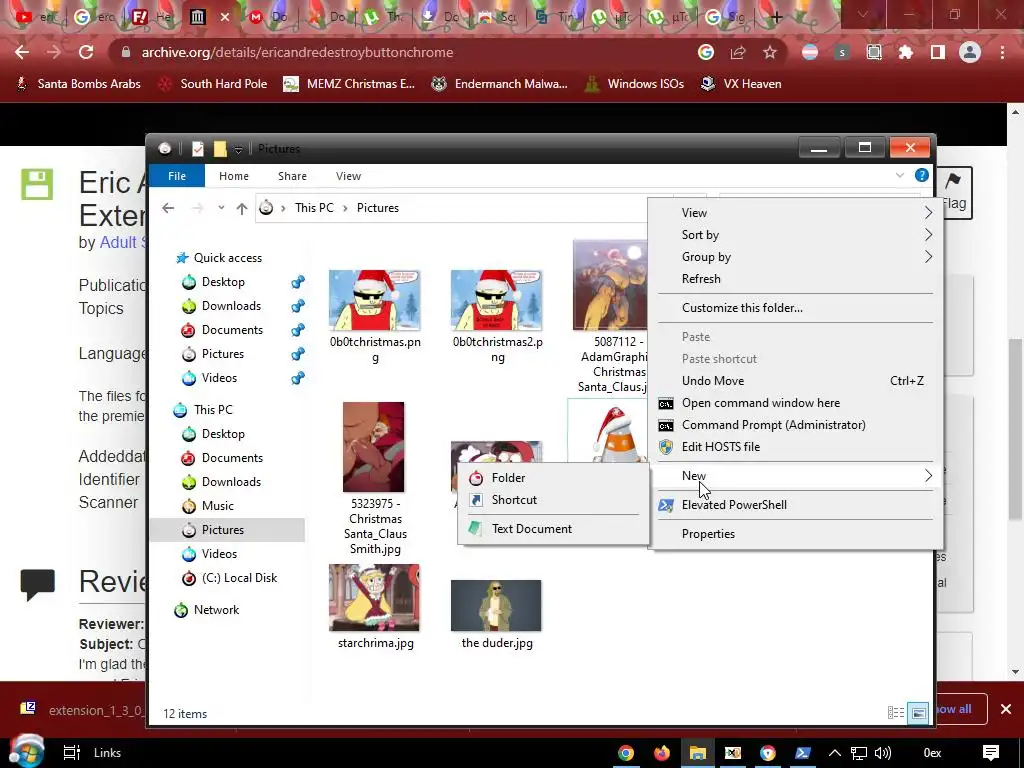The width and height of the screenshot is (1024, 768).
Task: Open the PowerShell taskbar icon
Action: point(803,753)
